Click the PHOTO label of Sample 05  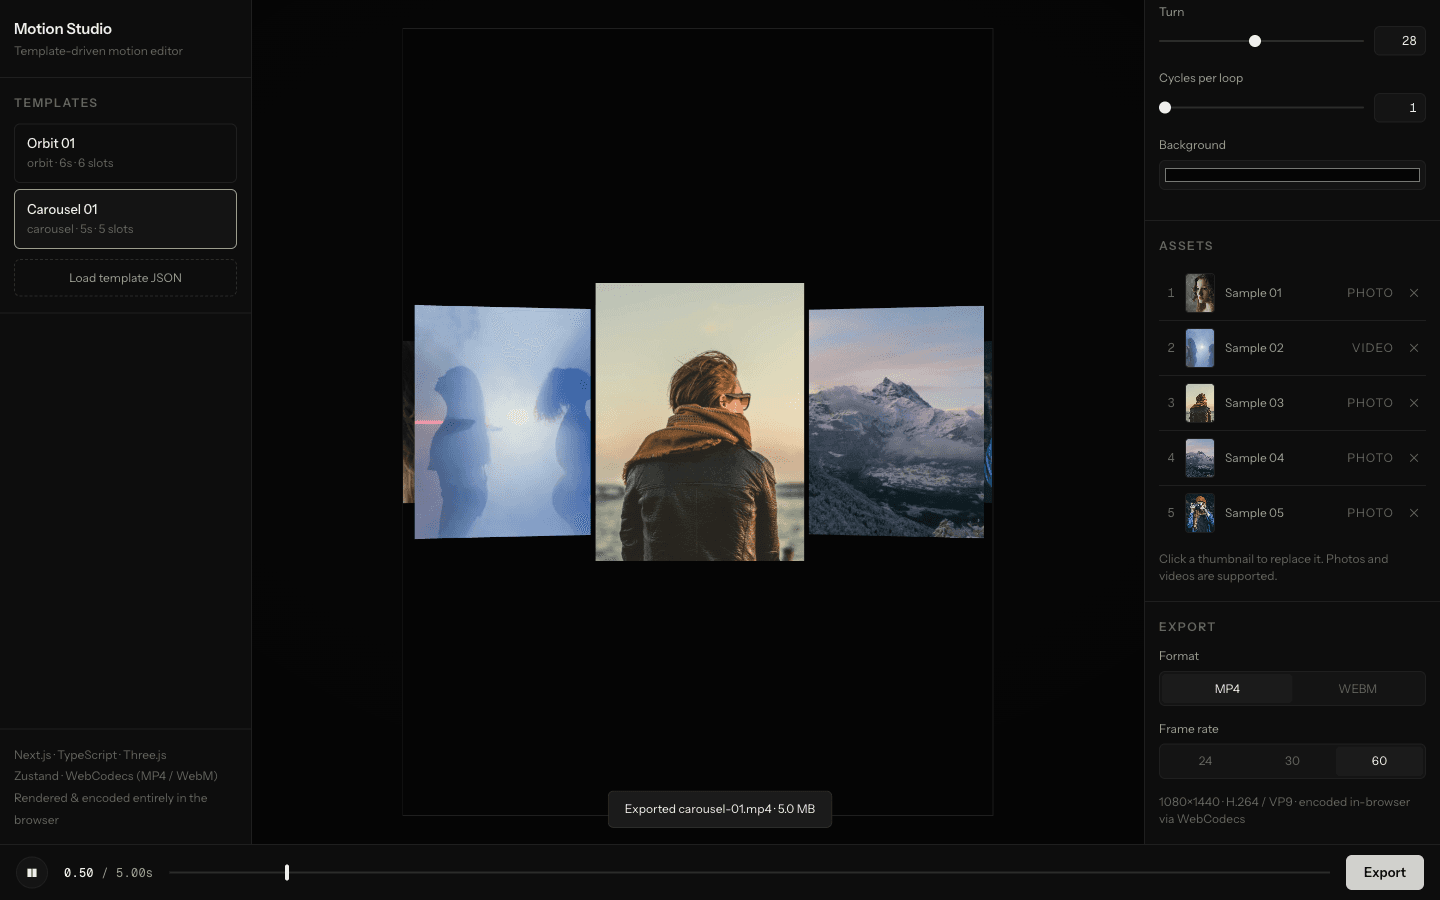click(x=1370, y=513)
